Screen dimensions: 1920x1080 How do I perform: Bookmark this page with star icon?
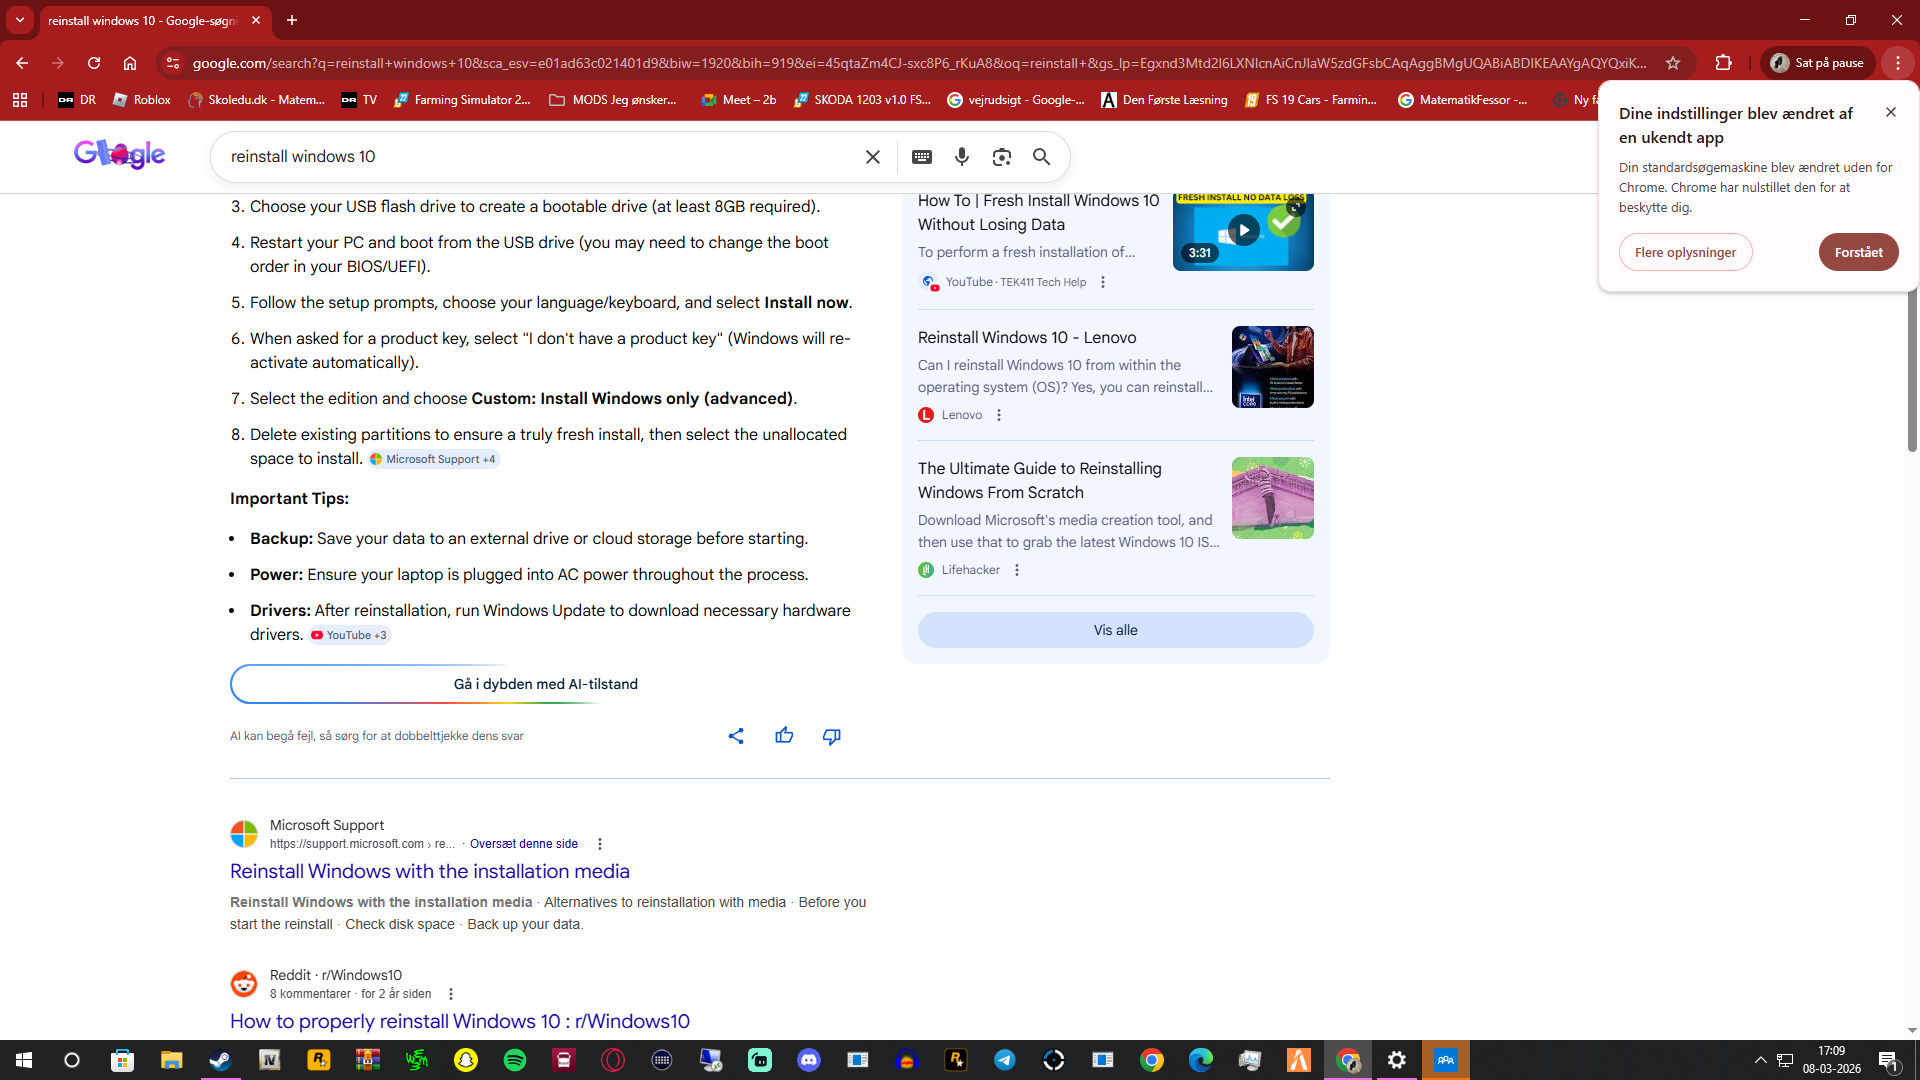(1673, 63)
